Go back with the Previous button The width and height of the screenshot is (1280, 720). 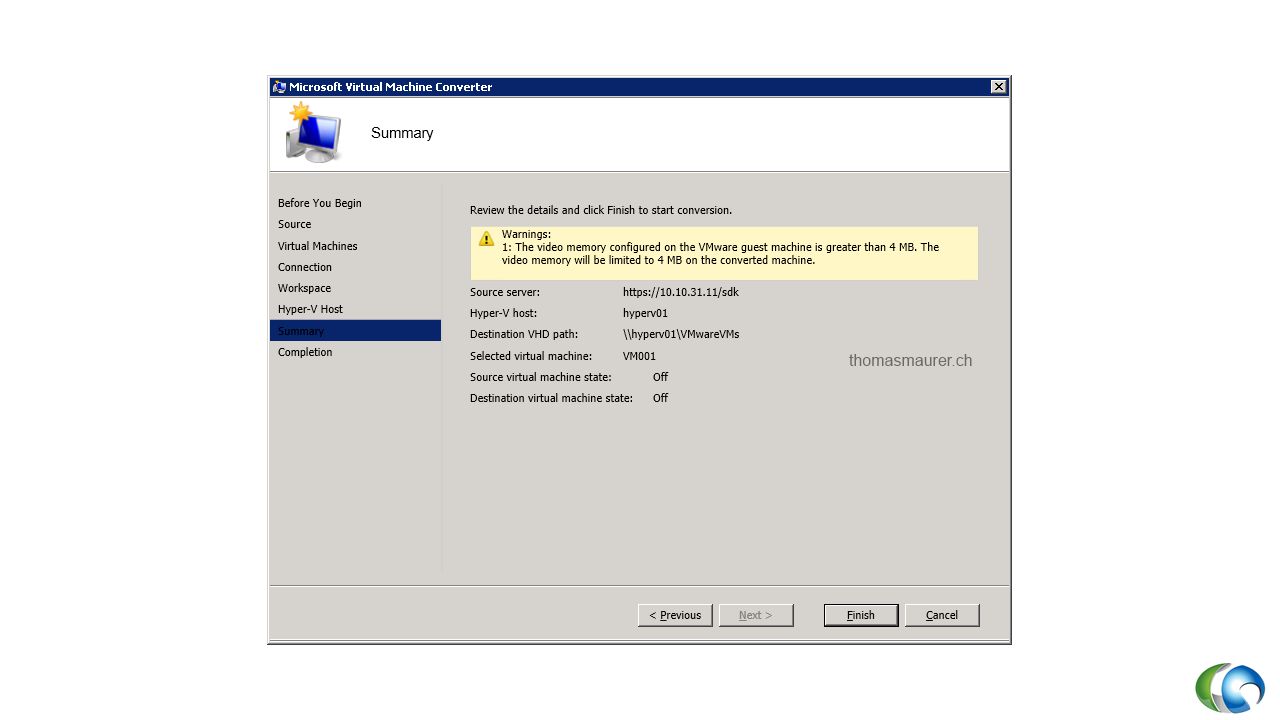pyautogui.click(x=675, y=615)
